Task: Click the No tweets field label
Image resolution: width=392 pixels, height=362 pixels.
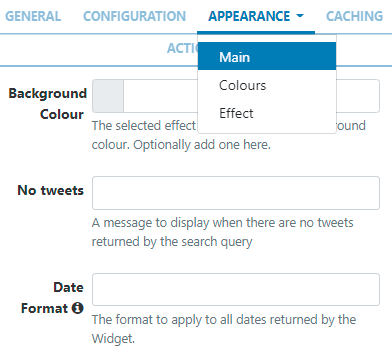Action: click(50, 190)
